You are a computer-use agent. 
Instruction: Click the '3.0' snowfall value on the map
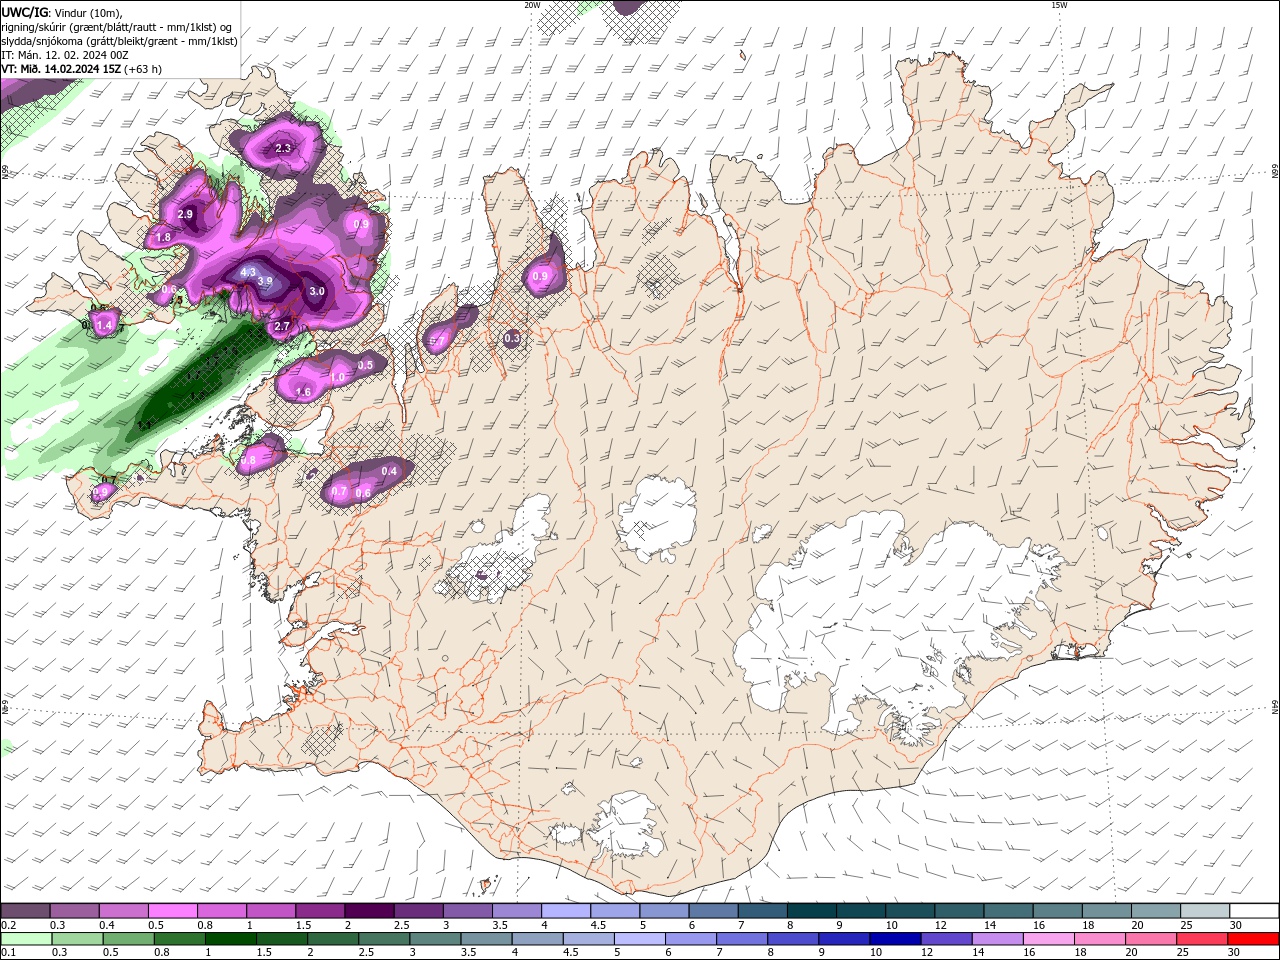[317, 291]
